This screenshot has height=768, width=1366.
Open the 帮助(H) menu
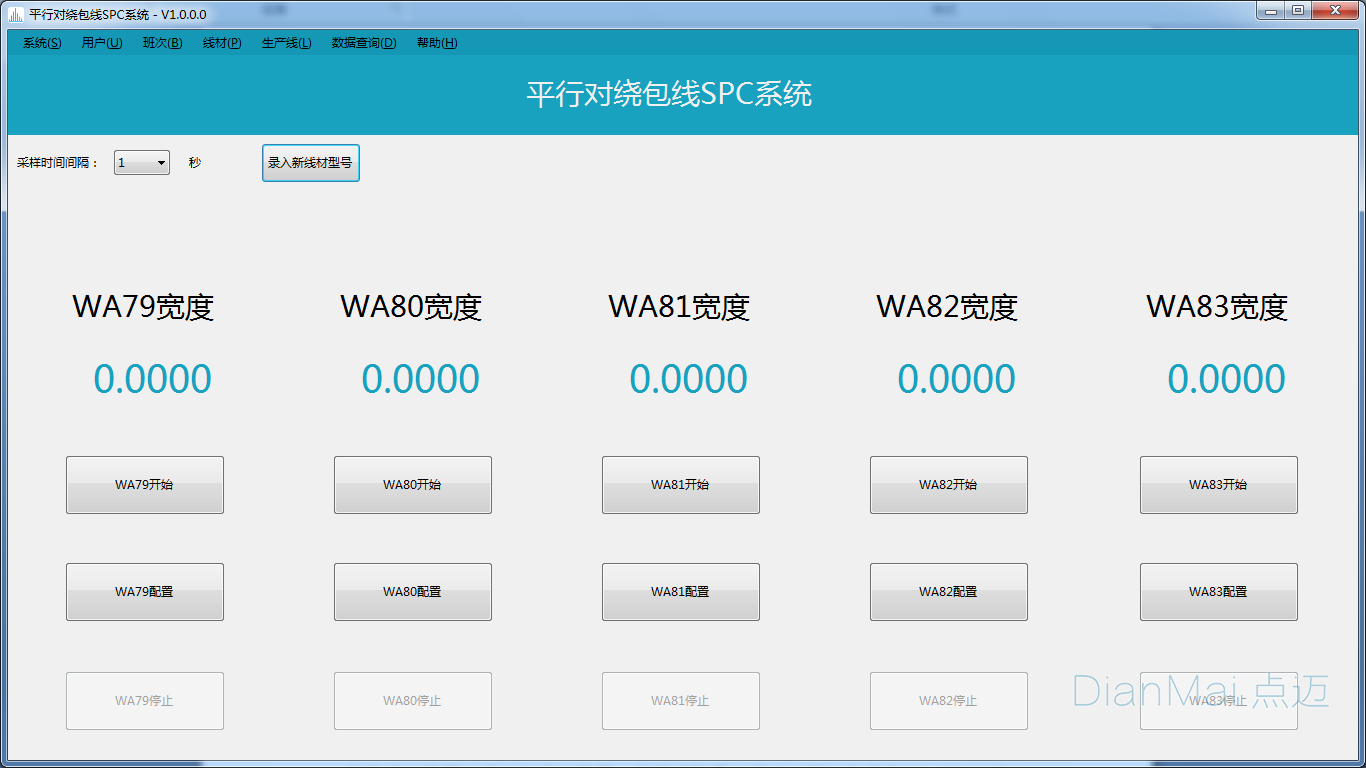point(437,43)
